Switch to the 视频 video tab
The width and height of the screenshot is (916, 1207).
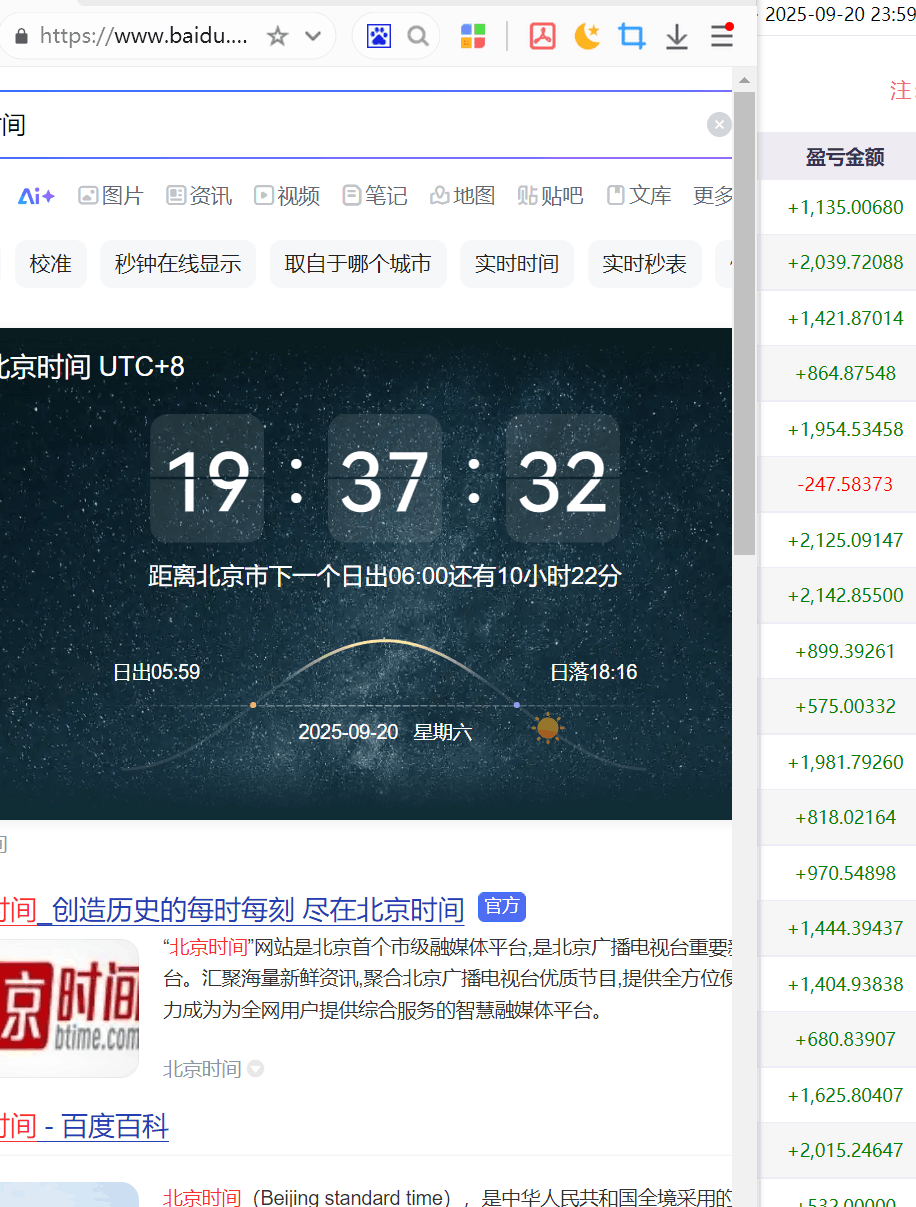point(287,196)
